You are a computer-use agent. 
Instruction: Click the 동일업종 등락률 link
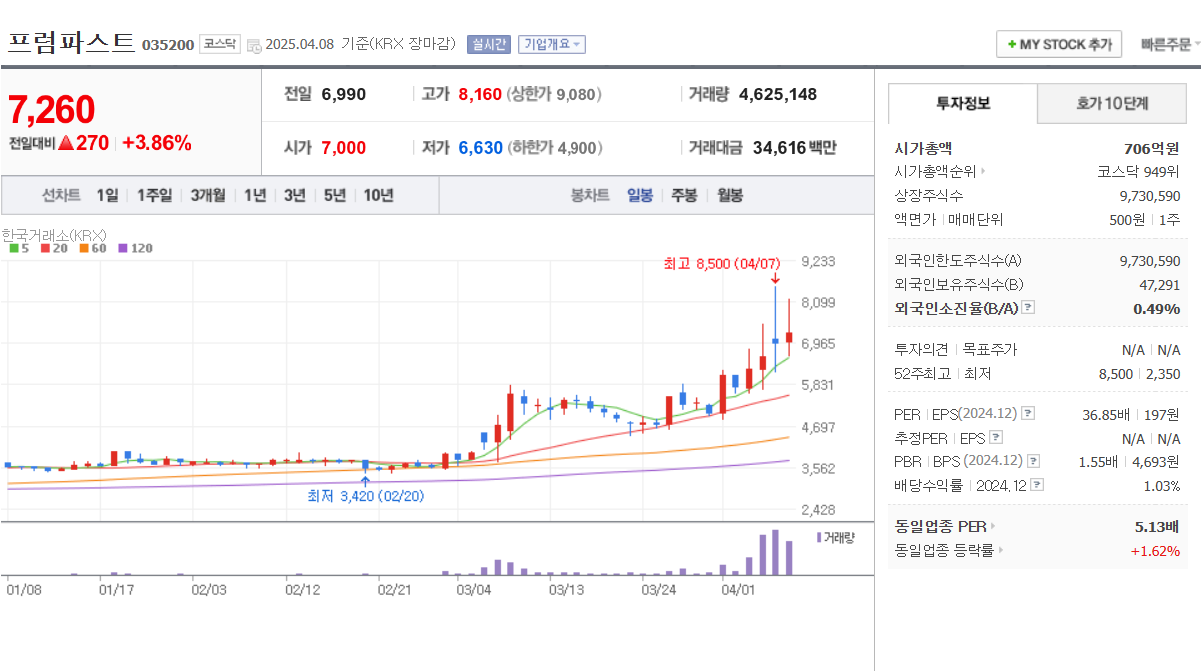pyautogui.click(x=944, y=550)
